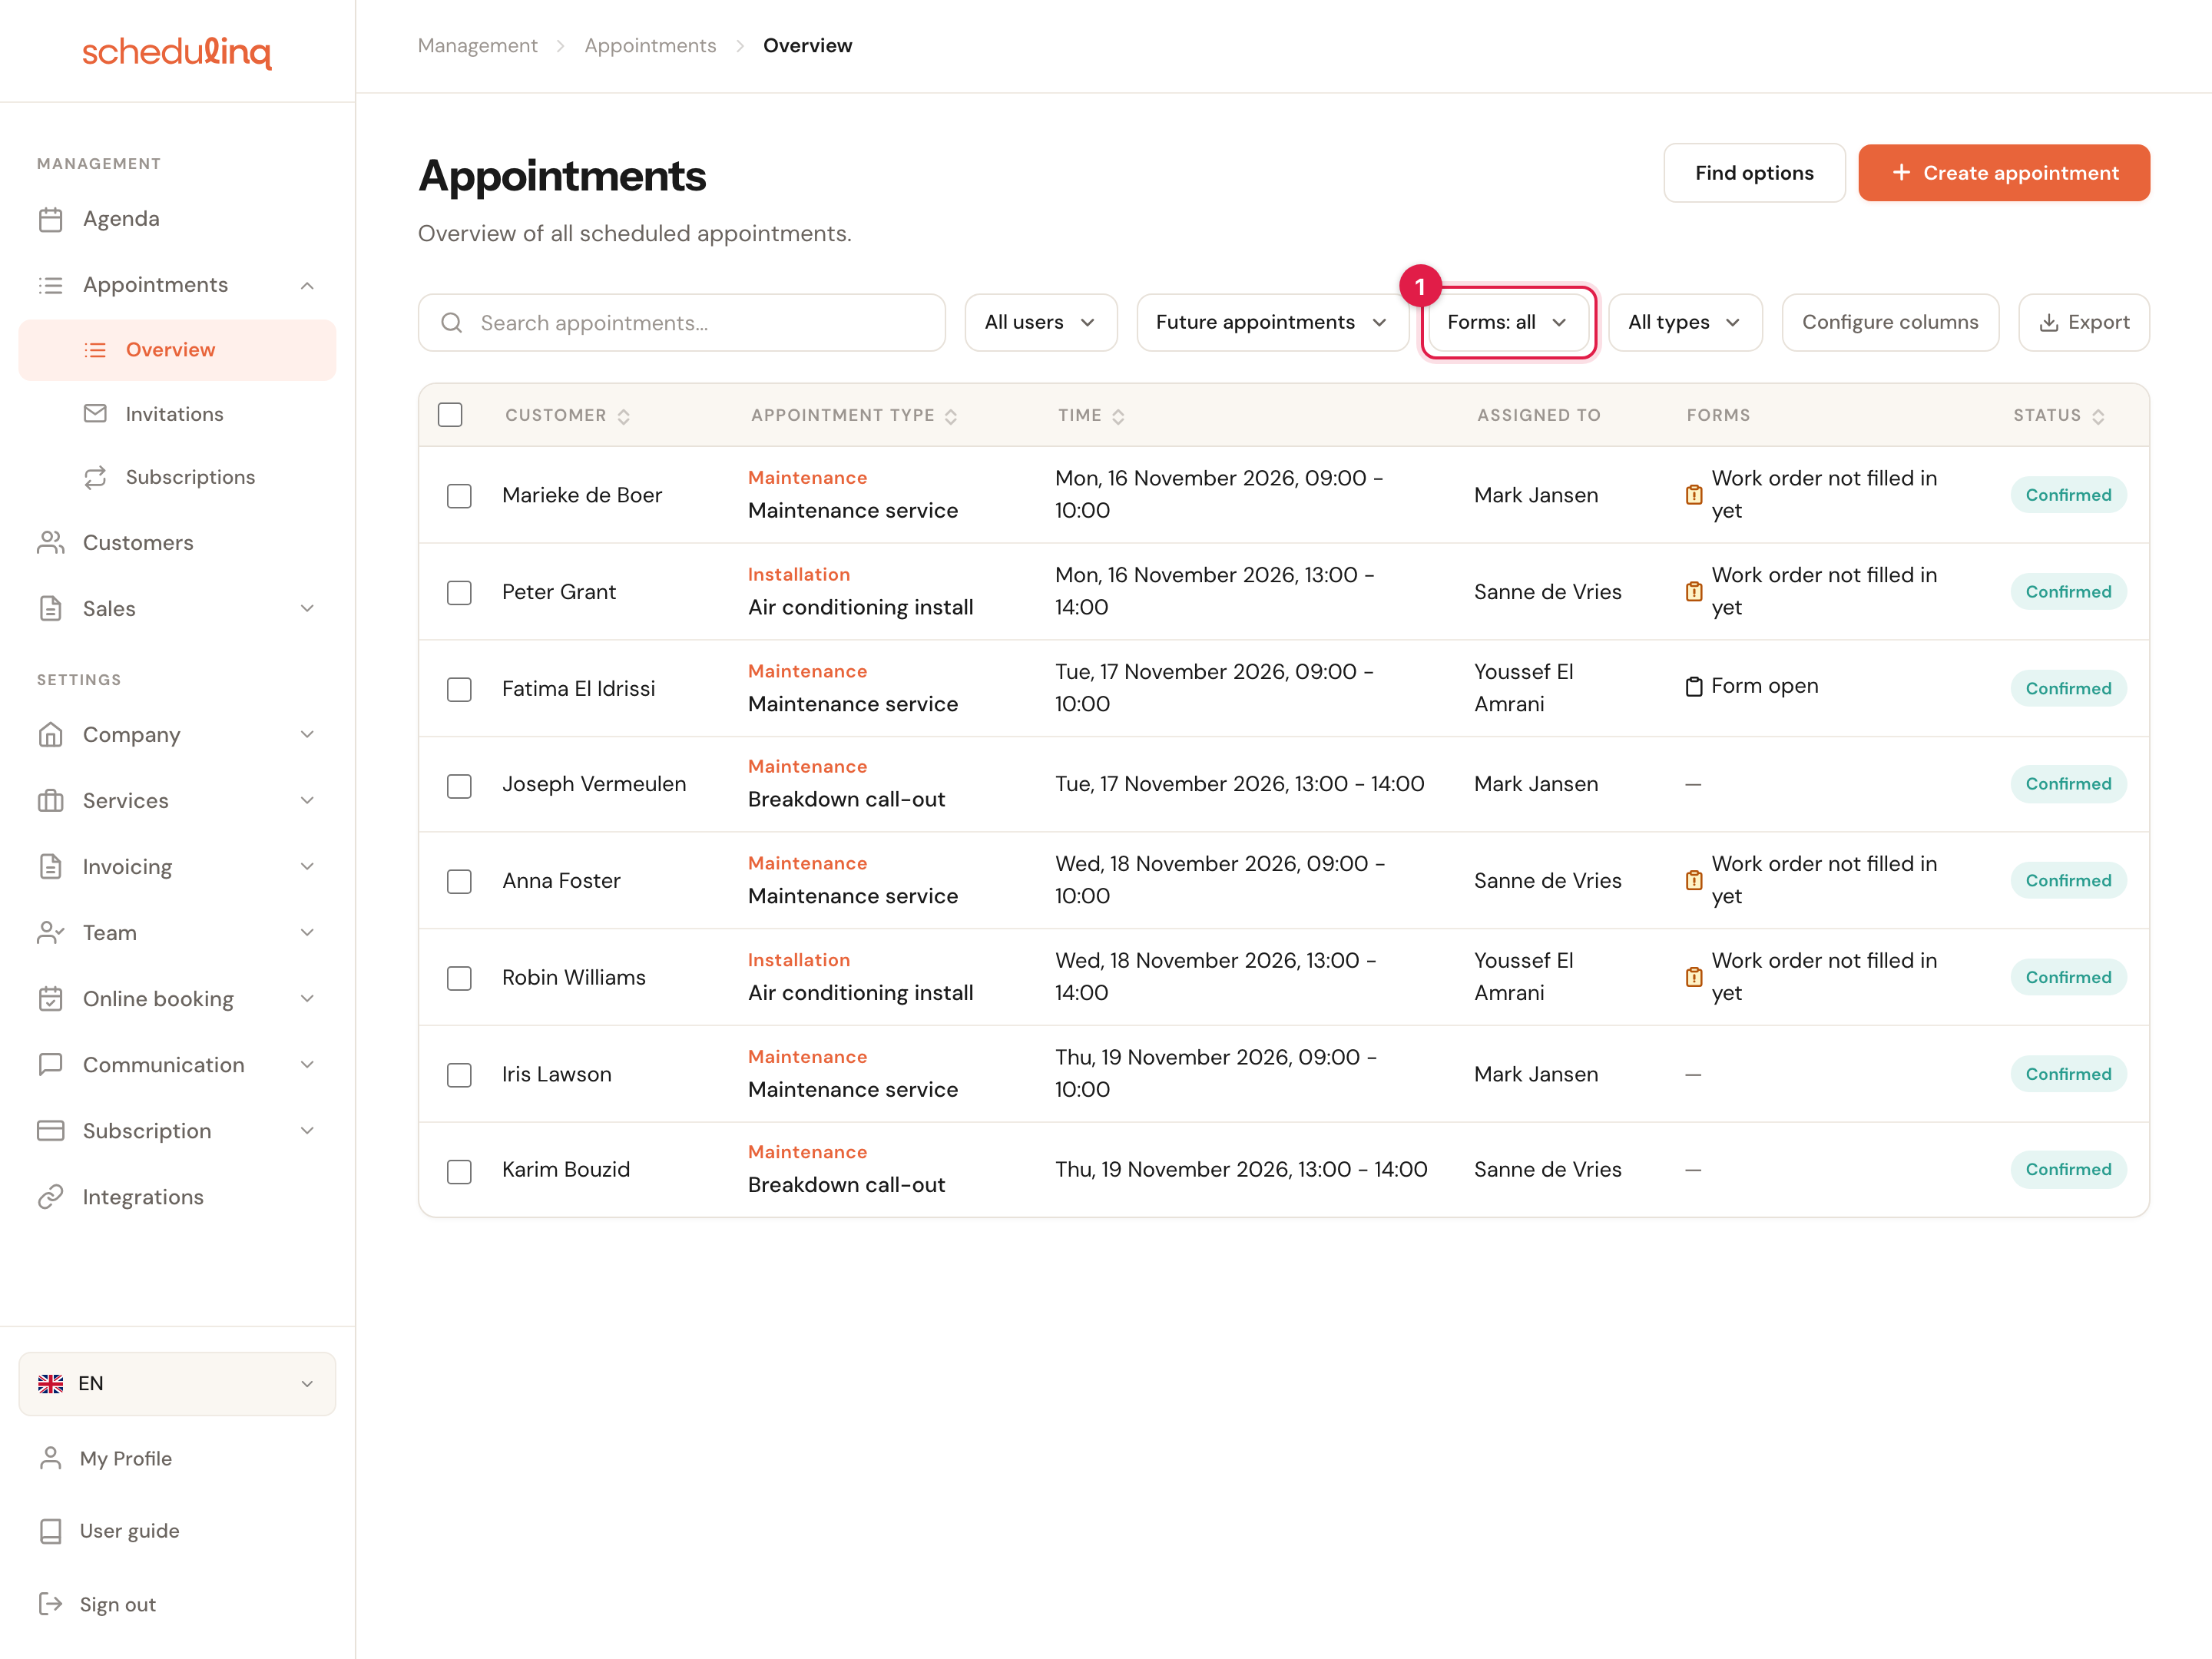Open Configure columns
The width and height of the screenshot is (2212, 1659).
click(1890, 322)
